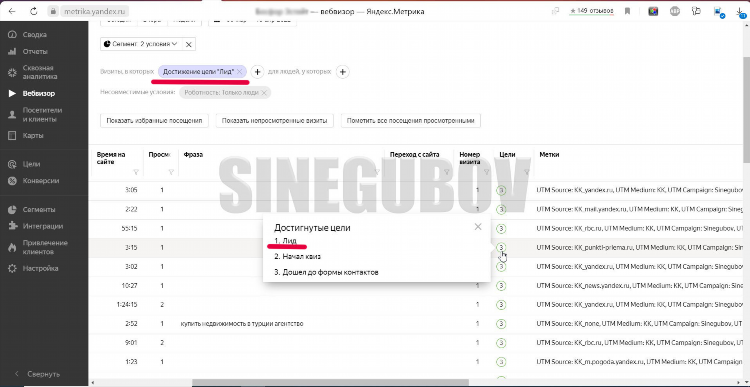
Task: Go to Сегменты in sidebar menu
Action: click(x=39, y=210)
